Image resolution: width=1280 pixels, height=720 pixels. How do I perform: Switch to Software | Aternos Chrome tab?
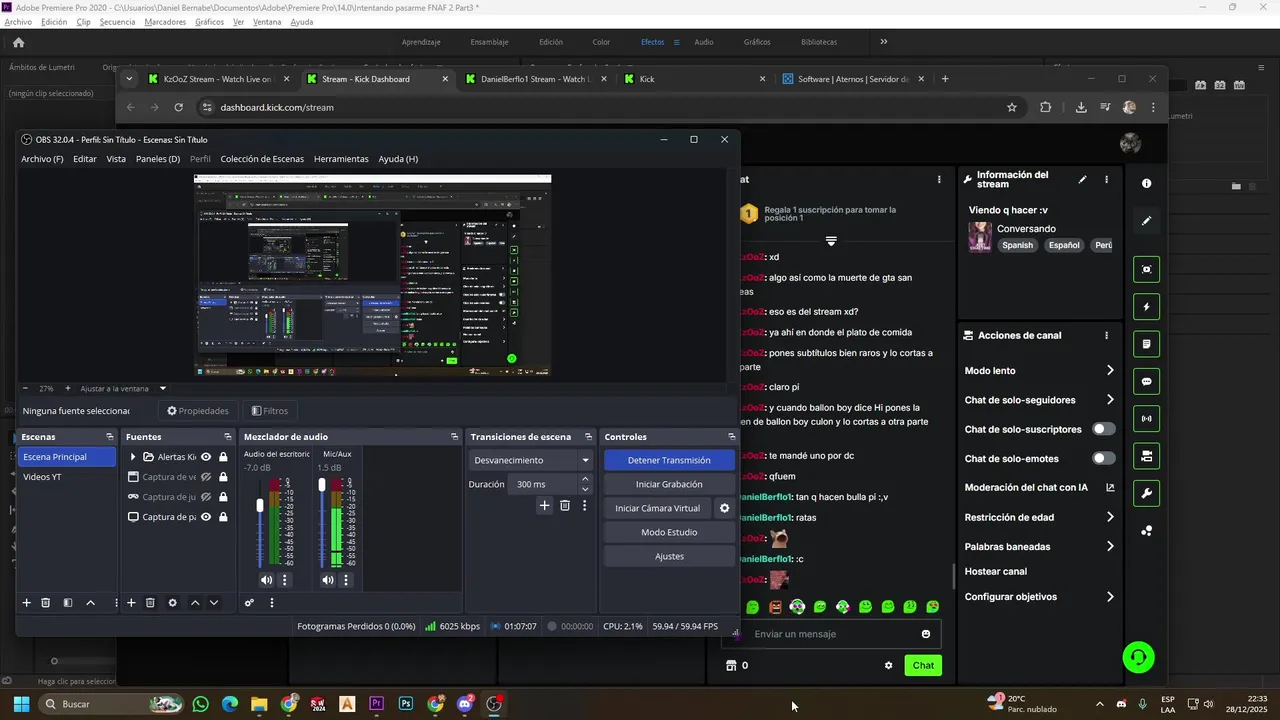click(854, 79)
